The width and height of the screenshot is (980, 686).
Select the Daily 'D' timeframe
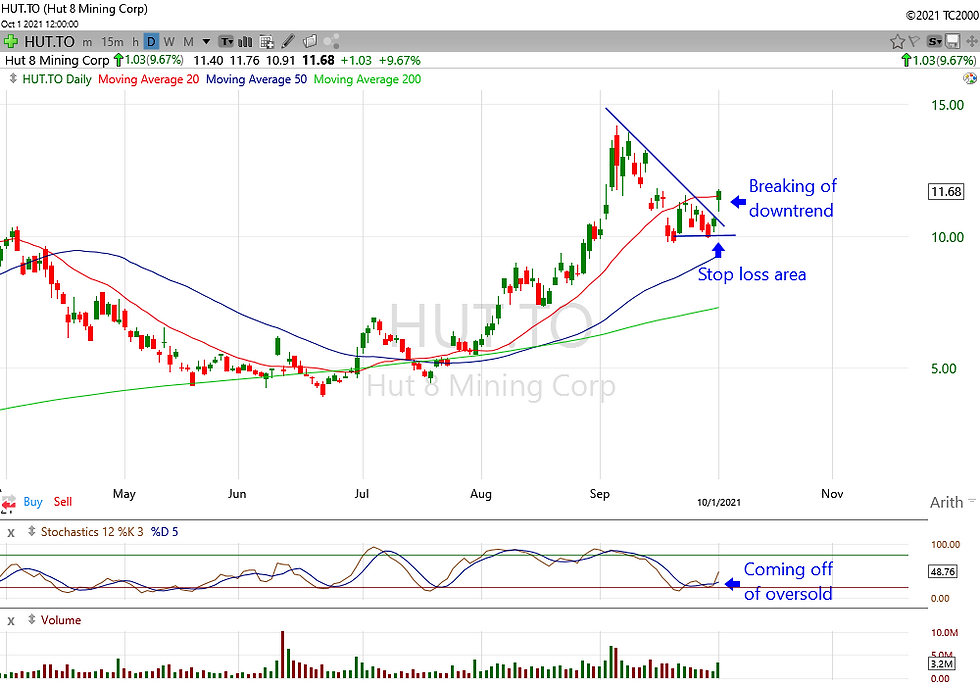tap(151, 42)
